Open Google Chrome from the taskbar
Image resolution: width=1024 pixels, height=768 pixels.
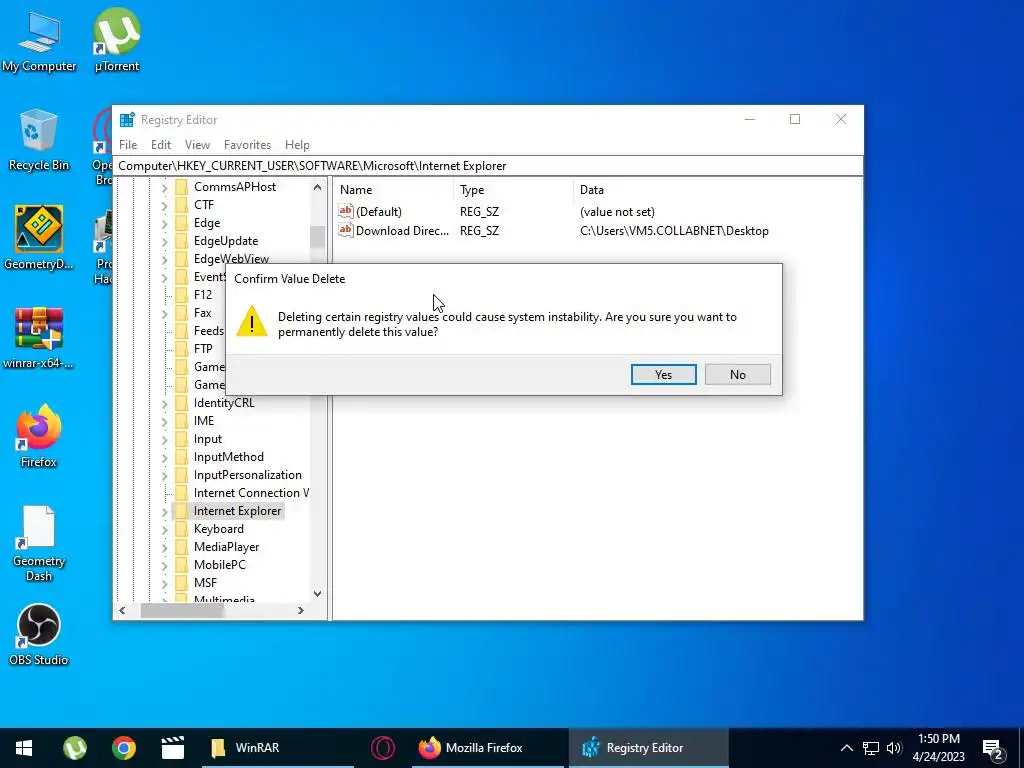[x=123, y=748]
